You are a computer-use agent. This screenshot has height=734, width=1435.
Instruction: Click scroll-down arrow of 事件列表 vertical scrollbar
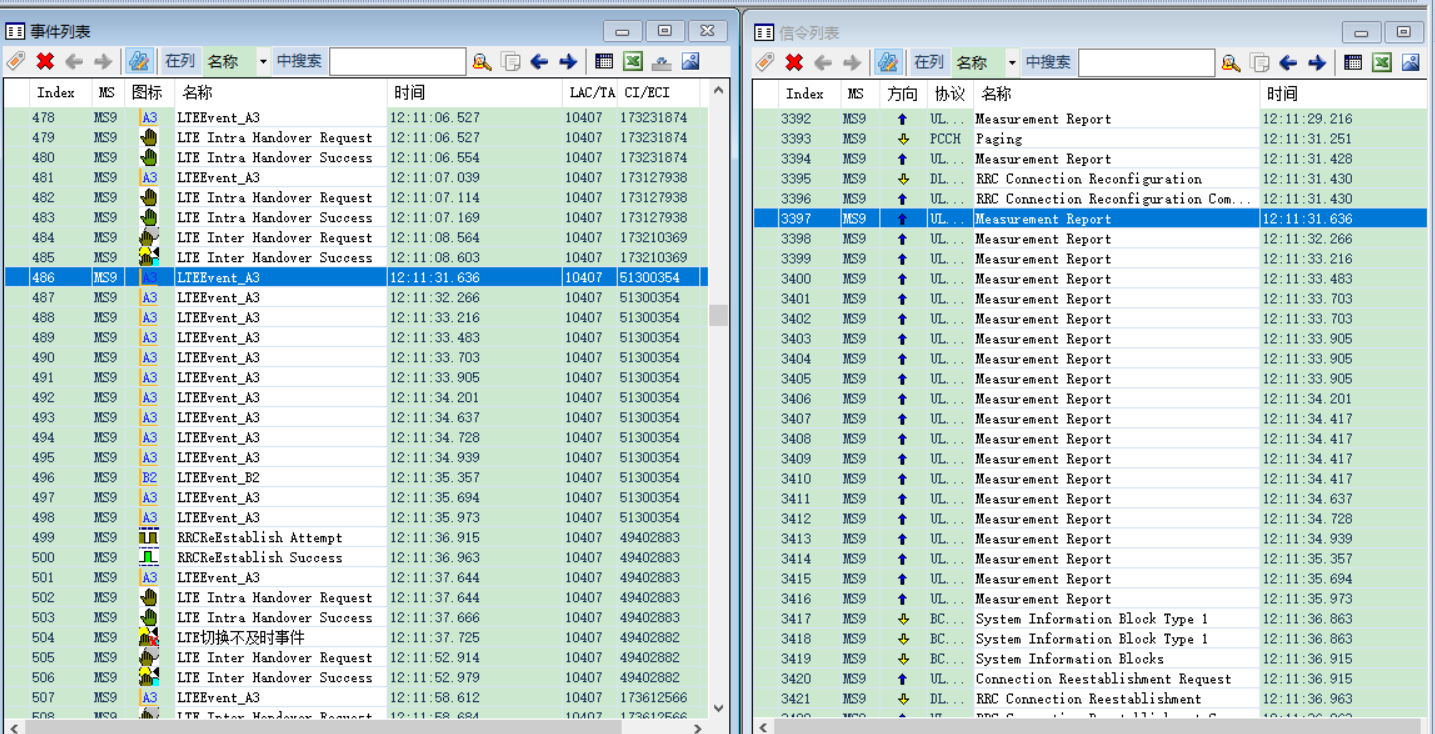(718, 708)
